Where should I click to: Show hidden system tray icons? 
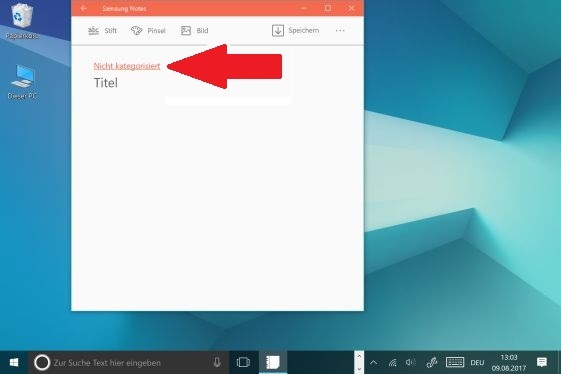point(374,363)
